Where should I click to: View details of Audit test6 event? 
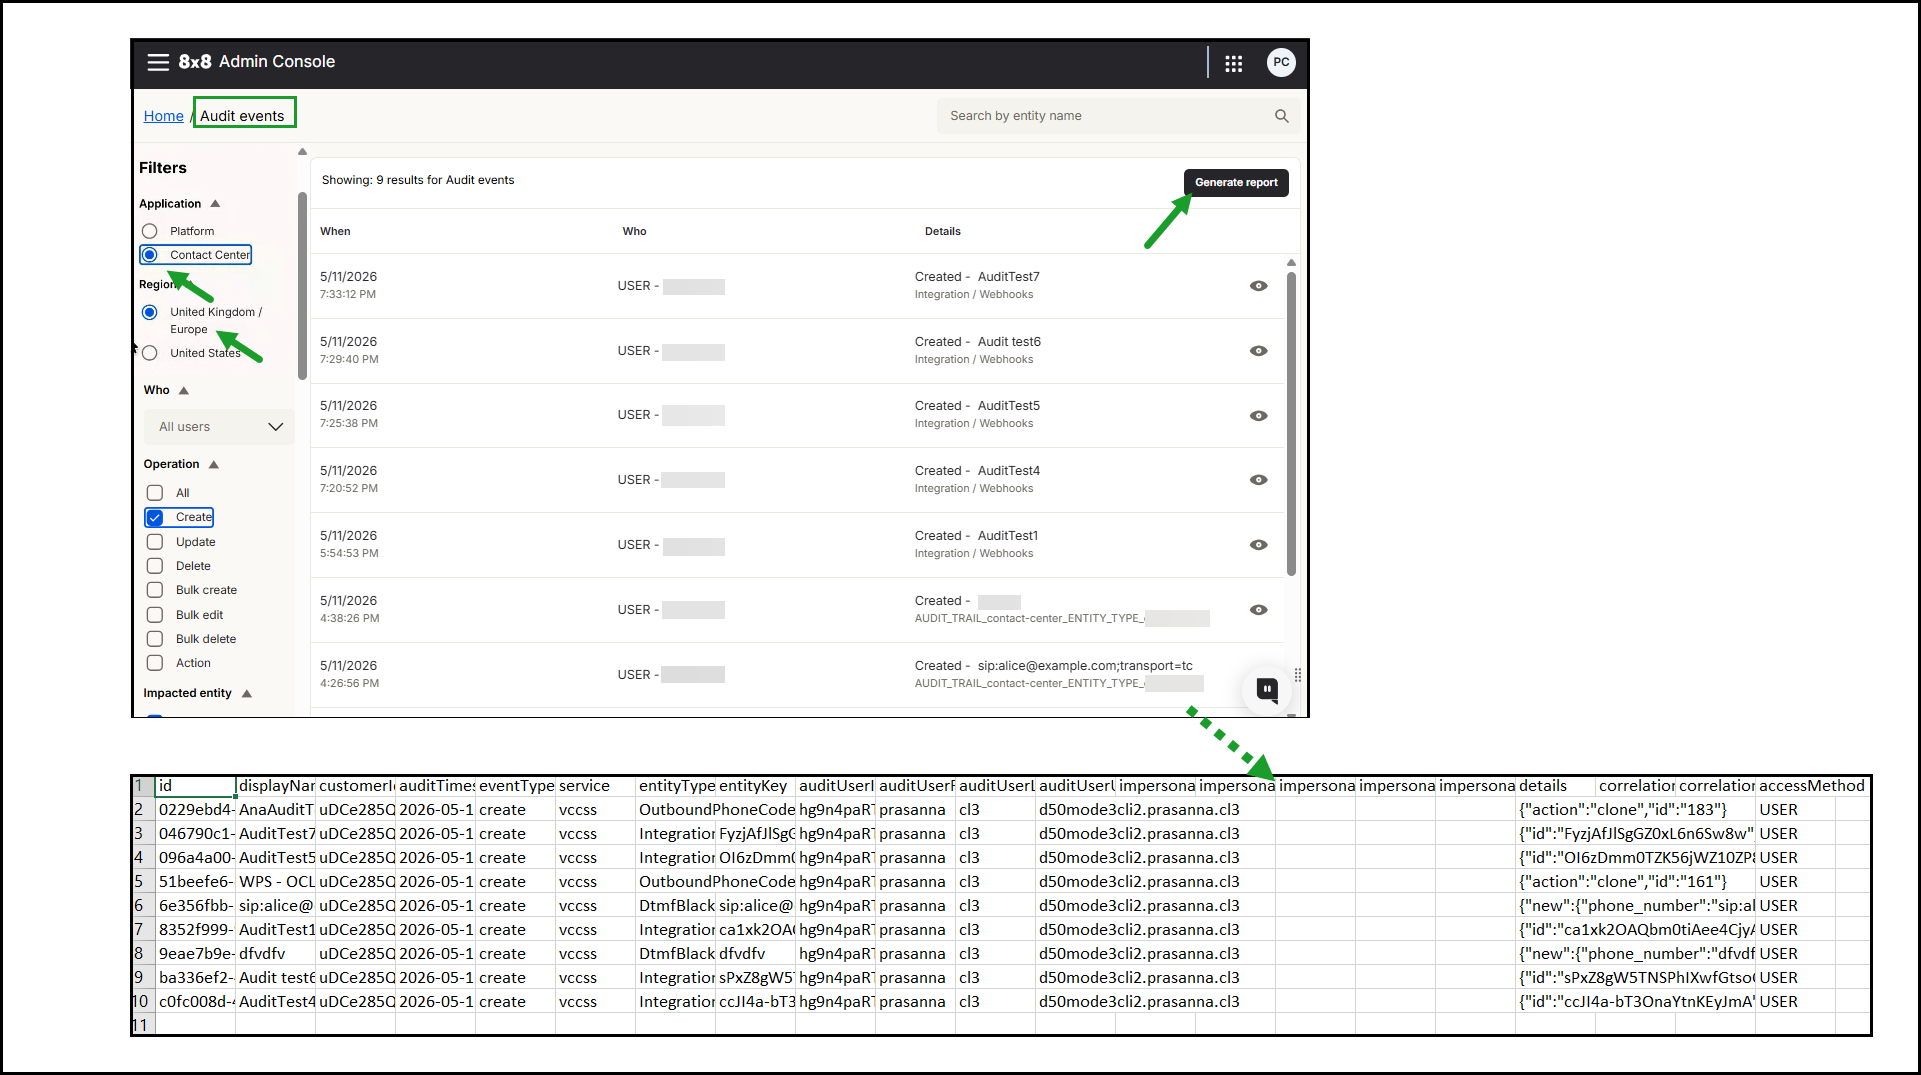(1258, 351)
